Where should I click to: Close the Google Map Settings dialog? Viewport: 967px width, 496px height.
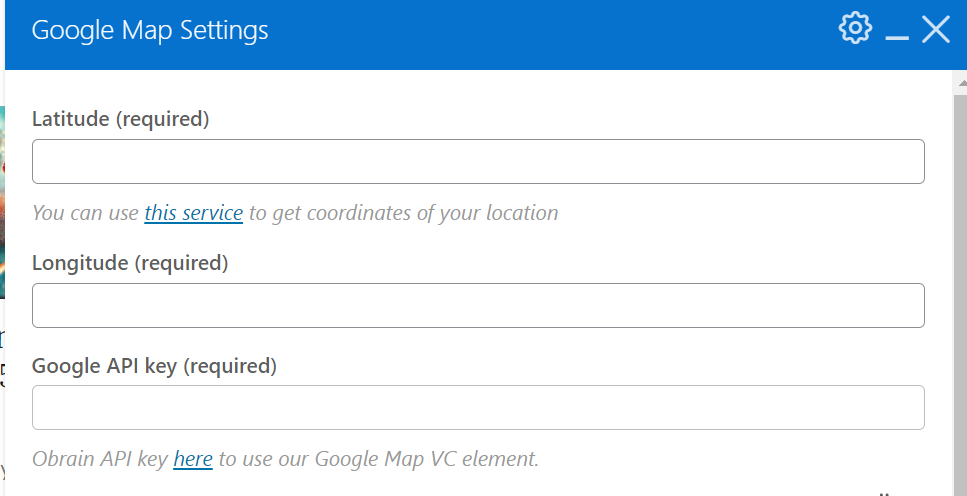[936, 29]
